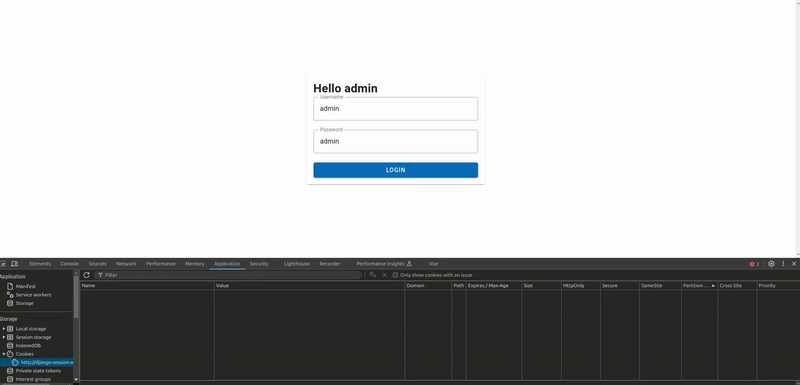Open the DevTools three-dot menu
800x385 pixels.
(x=783, y=264)
